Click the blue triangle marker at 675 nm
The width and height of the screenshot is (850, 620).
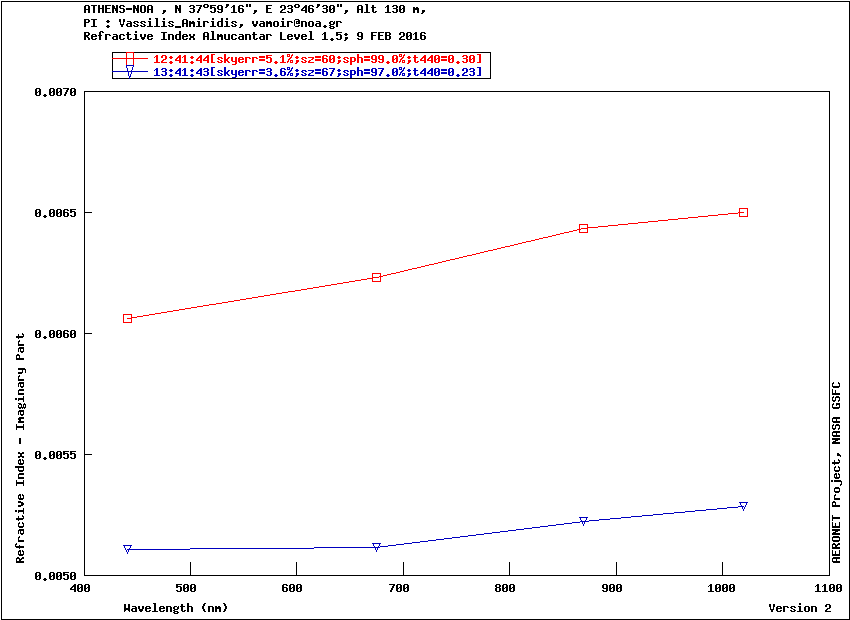click(x=377, y=547)
